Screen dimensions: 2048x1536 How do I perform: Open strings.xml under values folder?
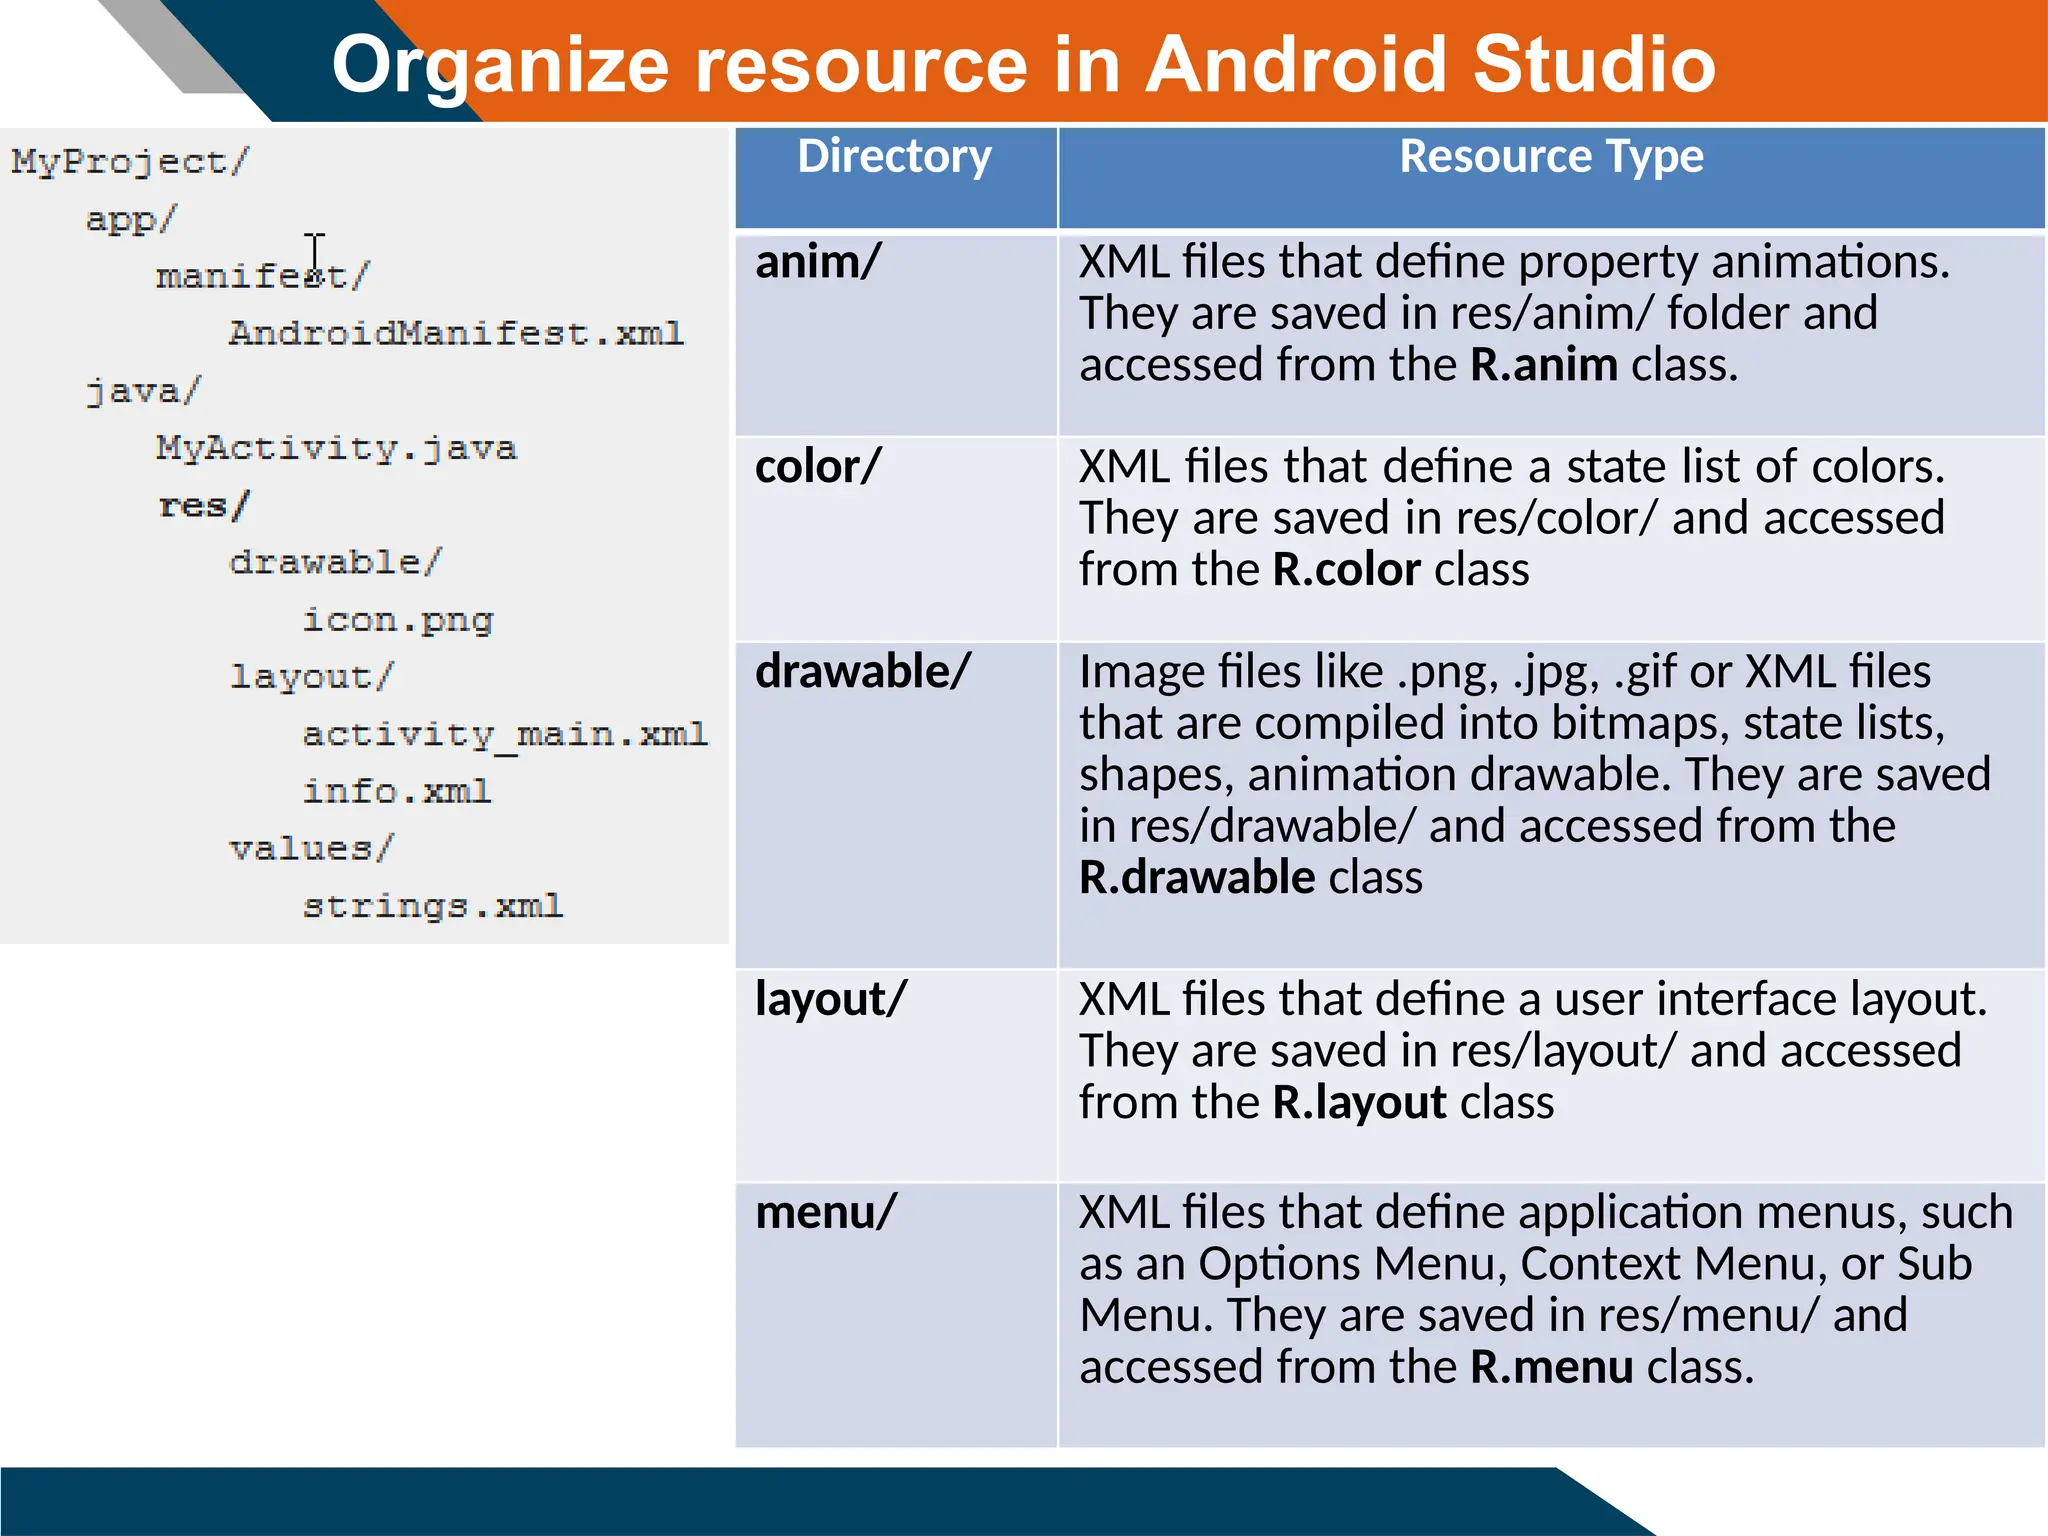tap(432, 906)
